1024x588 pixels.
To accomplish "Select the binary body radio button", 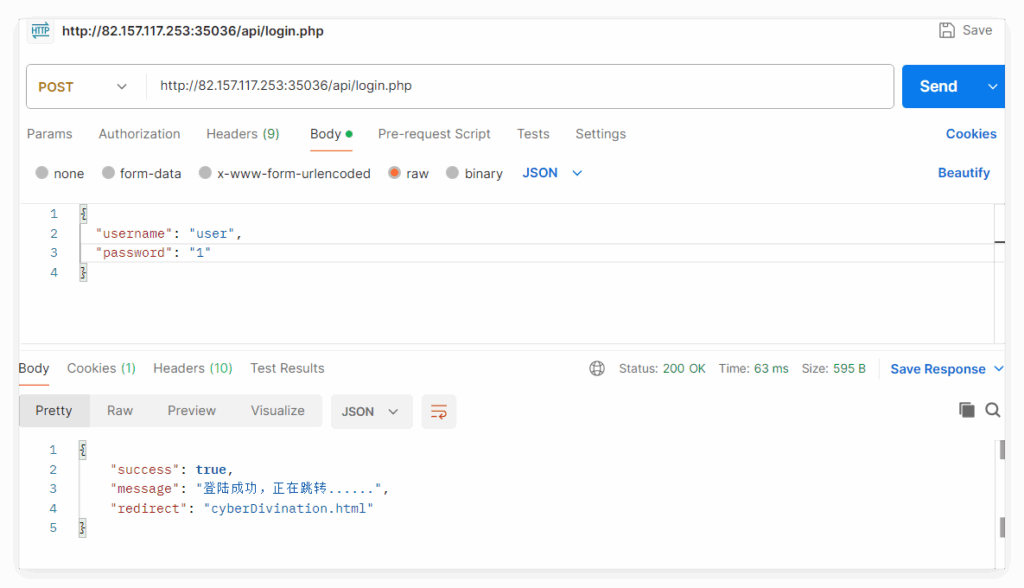I will coord(453,173).
